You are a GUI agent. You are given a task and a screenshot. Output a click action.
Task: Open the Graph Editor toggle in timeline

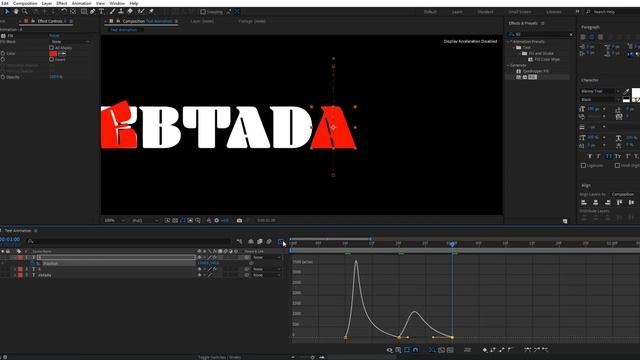(280, 242)
